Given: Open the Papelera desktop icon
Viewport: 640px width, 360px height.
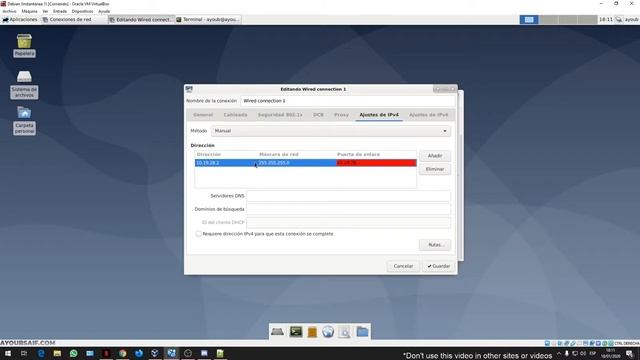Looking at the screenshot, I should (24, 45).
